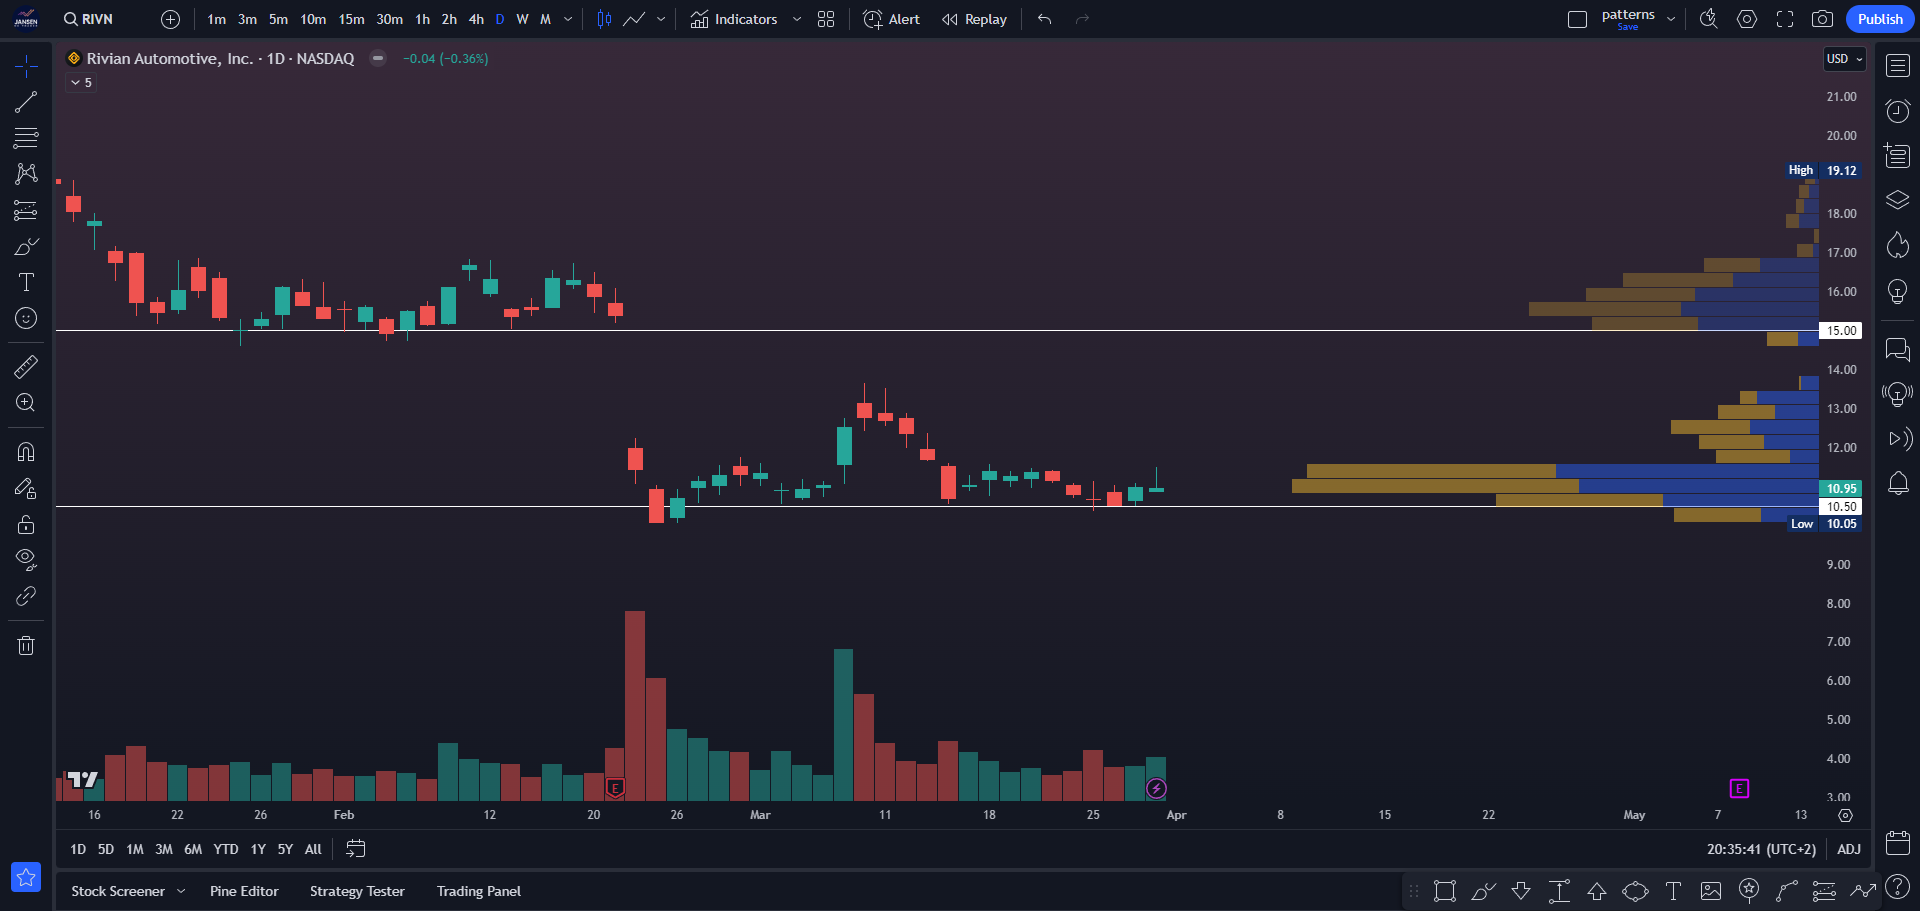This screenshot has width=1920, height=911.
Task: Open the forecasting and measurement tools
Action: pyautogui.click(x=26, y=210)
